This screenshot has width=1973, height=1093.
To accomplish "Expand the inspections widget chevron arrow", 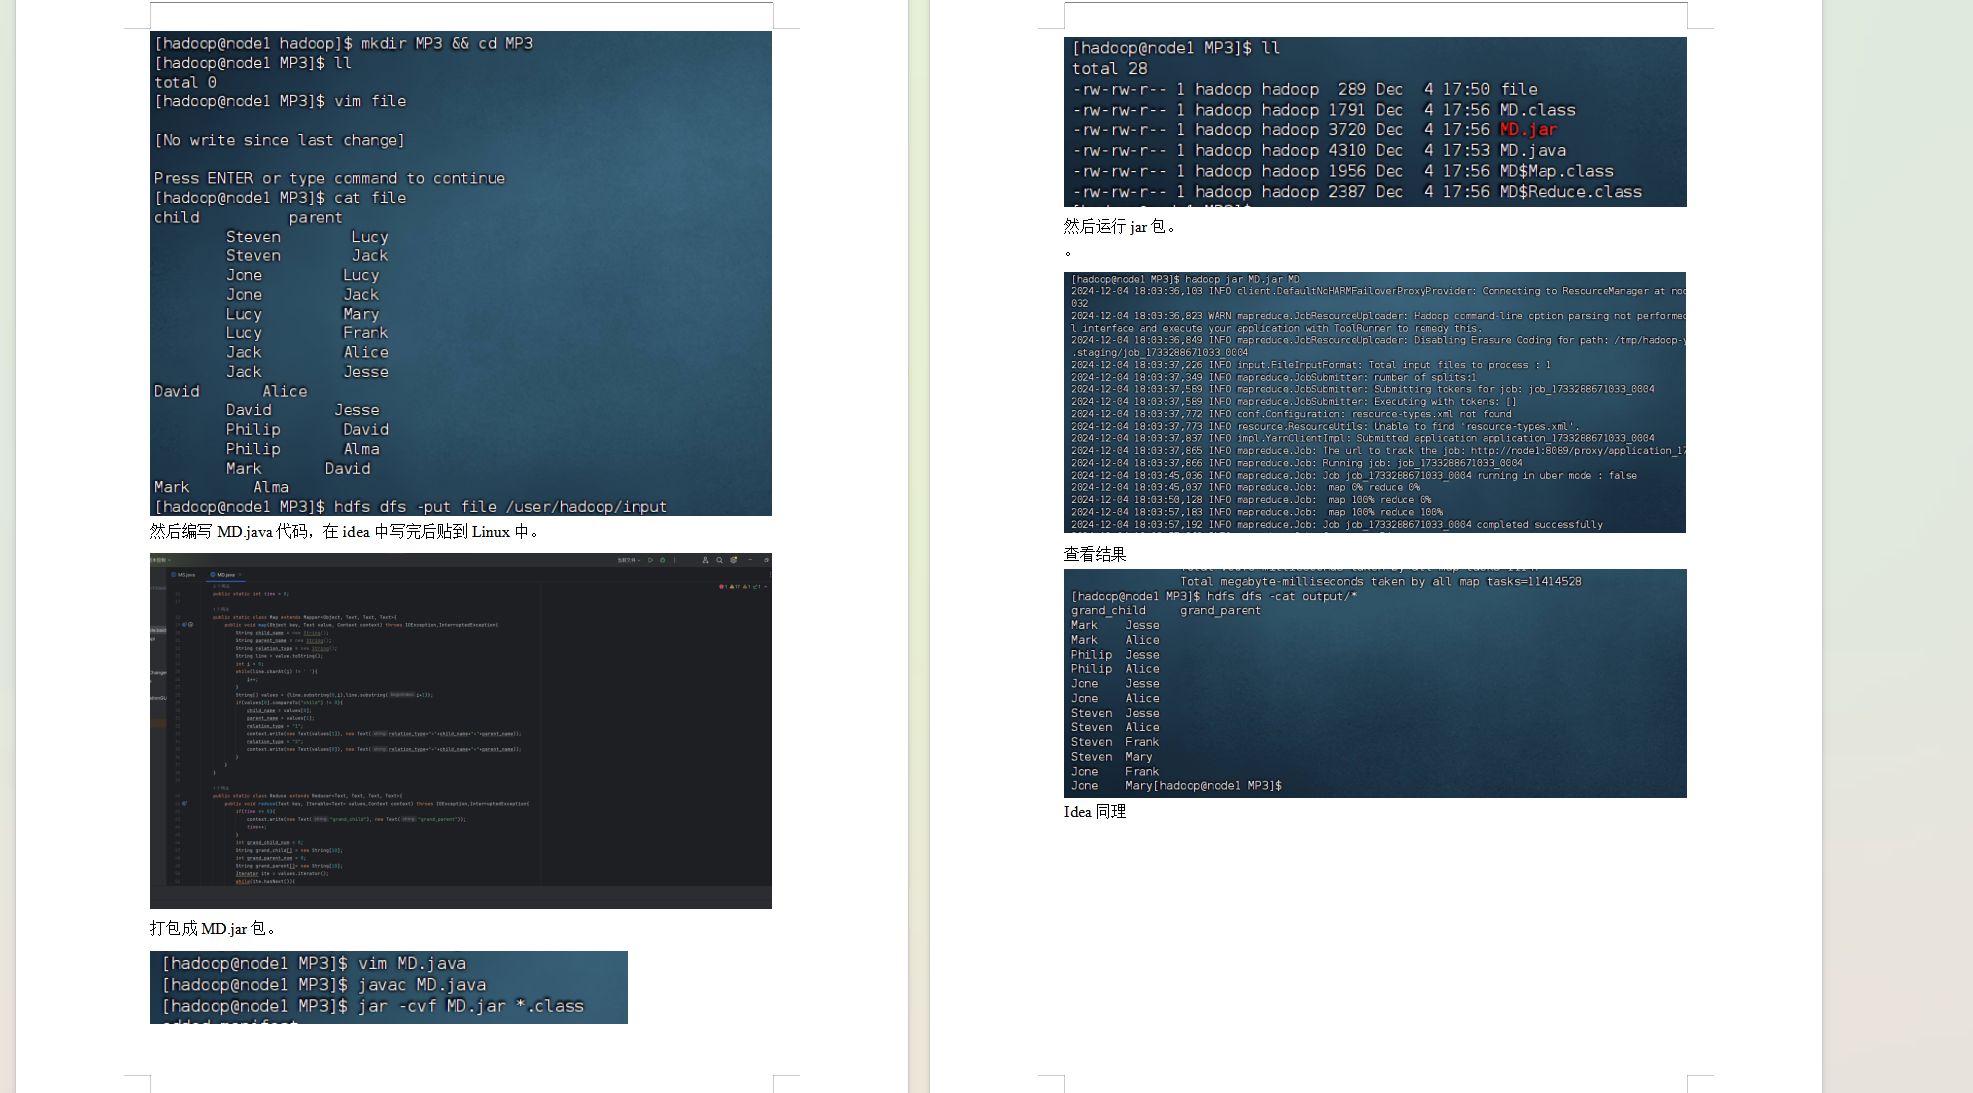I will (765, 587).
